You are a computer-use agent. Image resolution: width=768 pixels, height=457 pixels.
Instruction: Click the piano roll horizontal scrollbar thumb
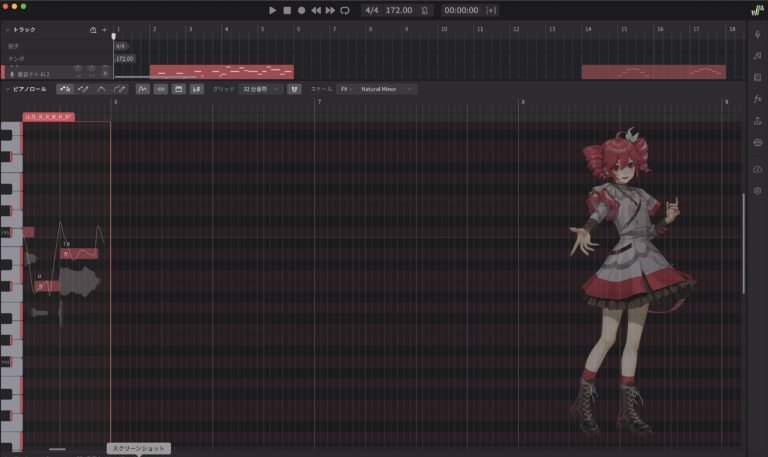(57, 449)
